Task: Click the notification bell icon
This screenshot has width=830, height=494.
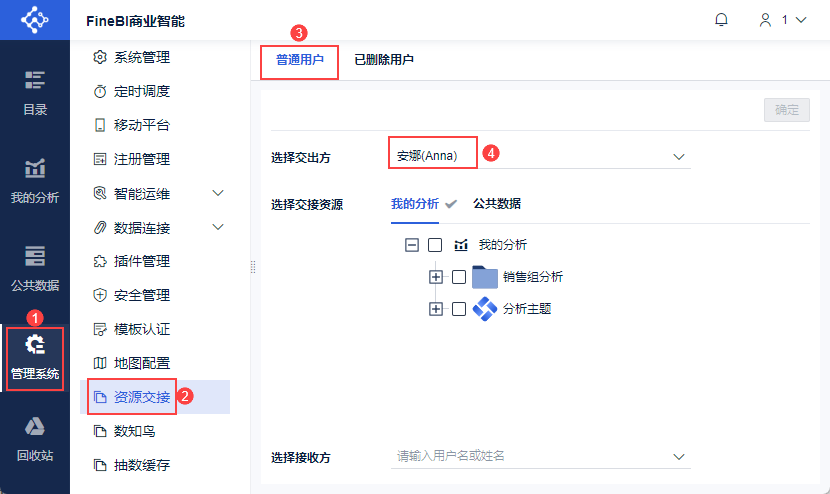Action: [721, 20]
